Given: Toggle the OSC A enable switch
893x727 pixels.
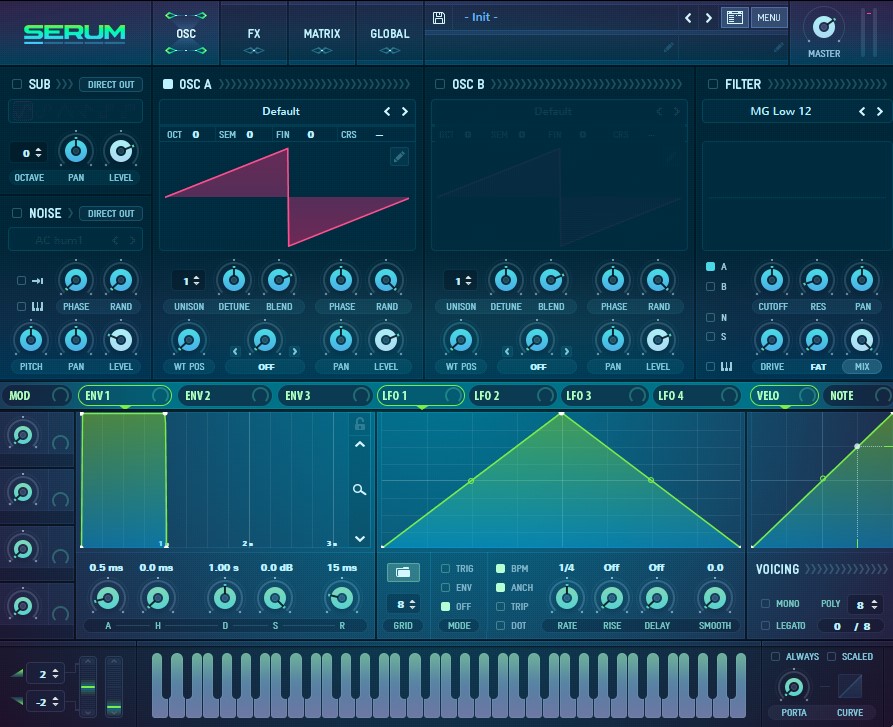Looking at the screenshot, I should pos(168,84).
